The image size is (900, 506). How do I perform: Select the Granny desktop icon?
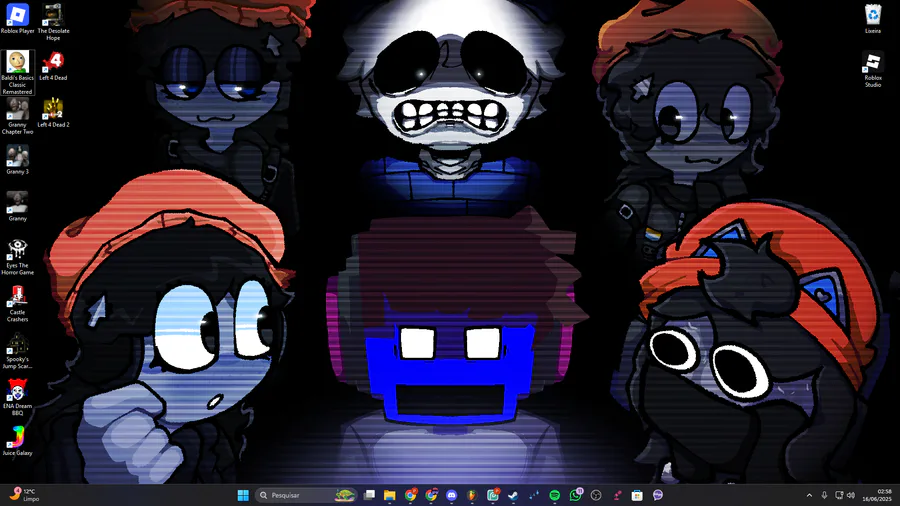(17, 207)
